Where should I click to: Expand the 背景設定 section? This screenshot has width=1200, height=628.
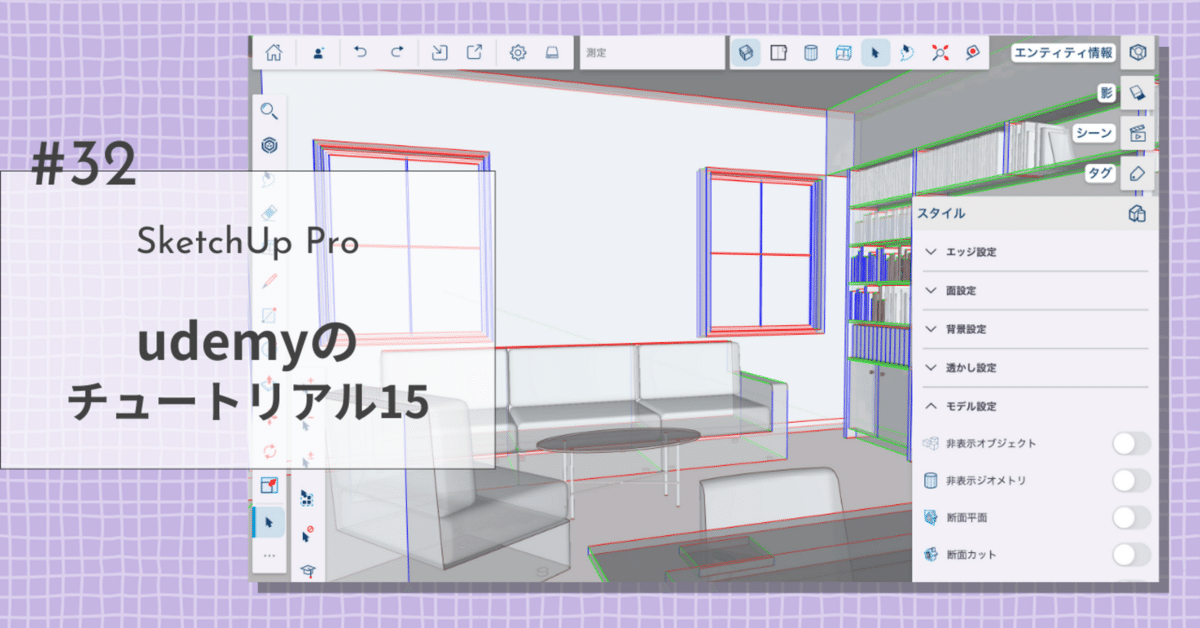(x=1035, y=329)
